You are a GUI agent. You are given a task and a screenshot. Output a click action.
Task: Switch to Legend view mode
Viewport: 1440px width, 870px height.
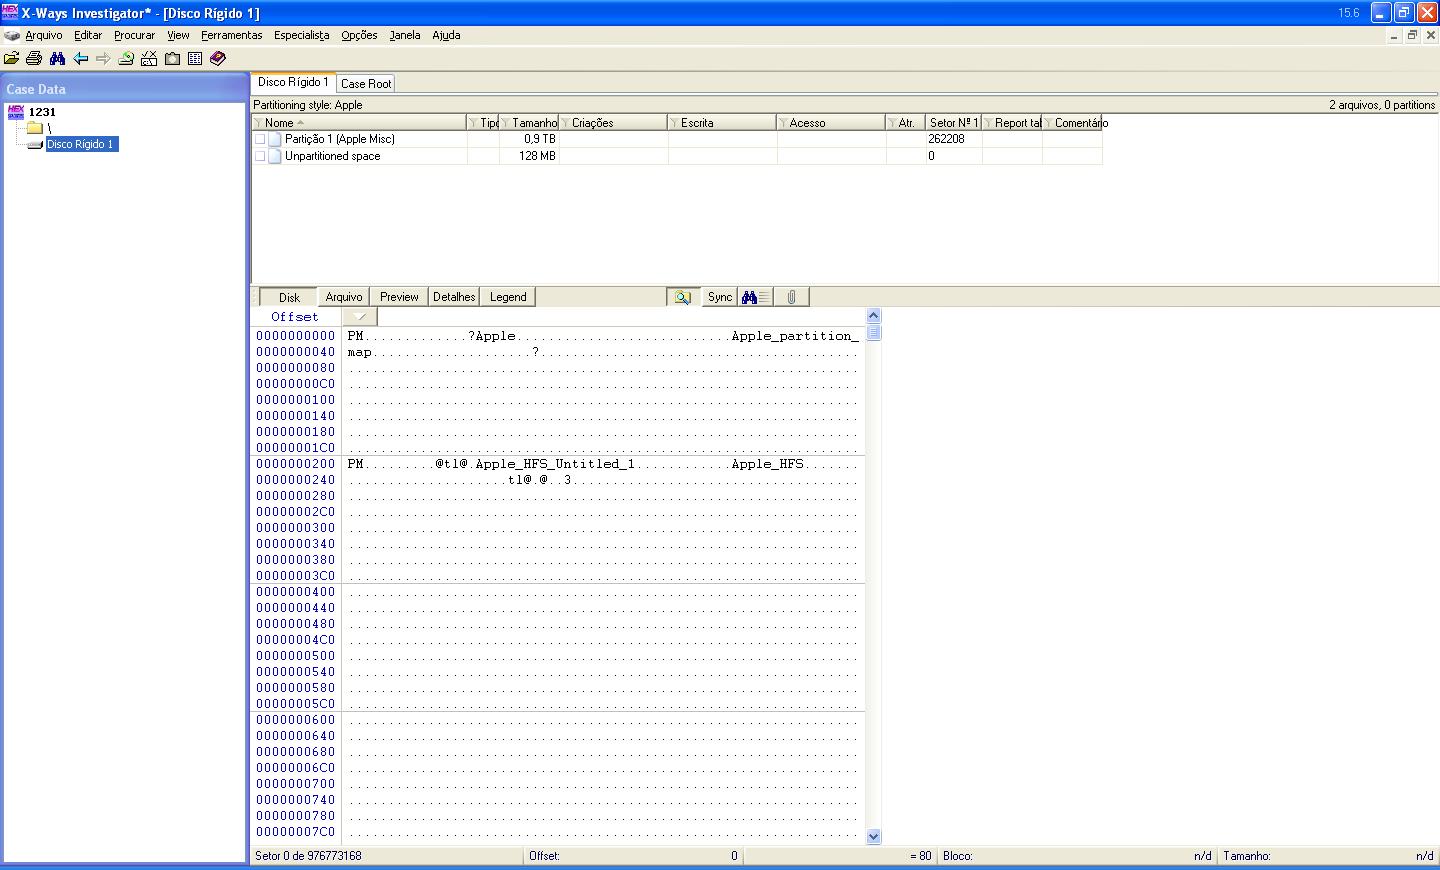coord(508,297)
